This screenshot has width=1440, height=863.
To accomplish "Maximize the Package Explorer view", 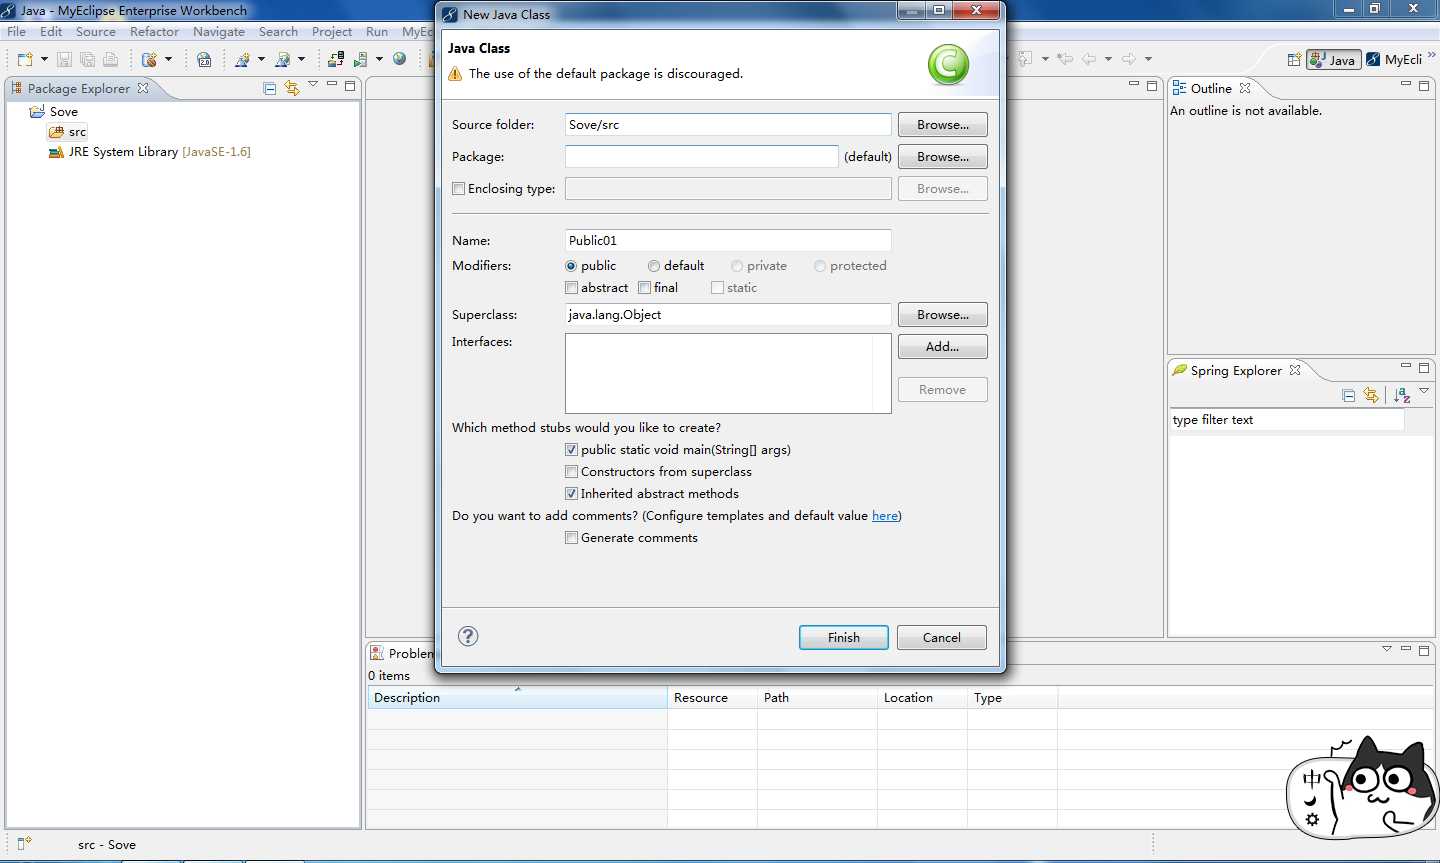I will pyautogui.click(x=350, y=86).
